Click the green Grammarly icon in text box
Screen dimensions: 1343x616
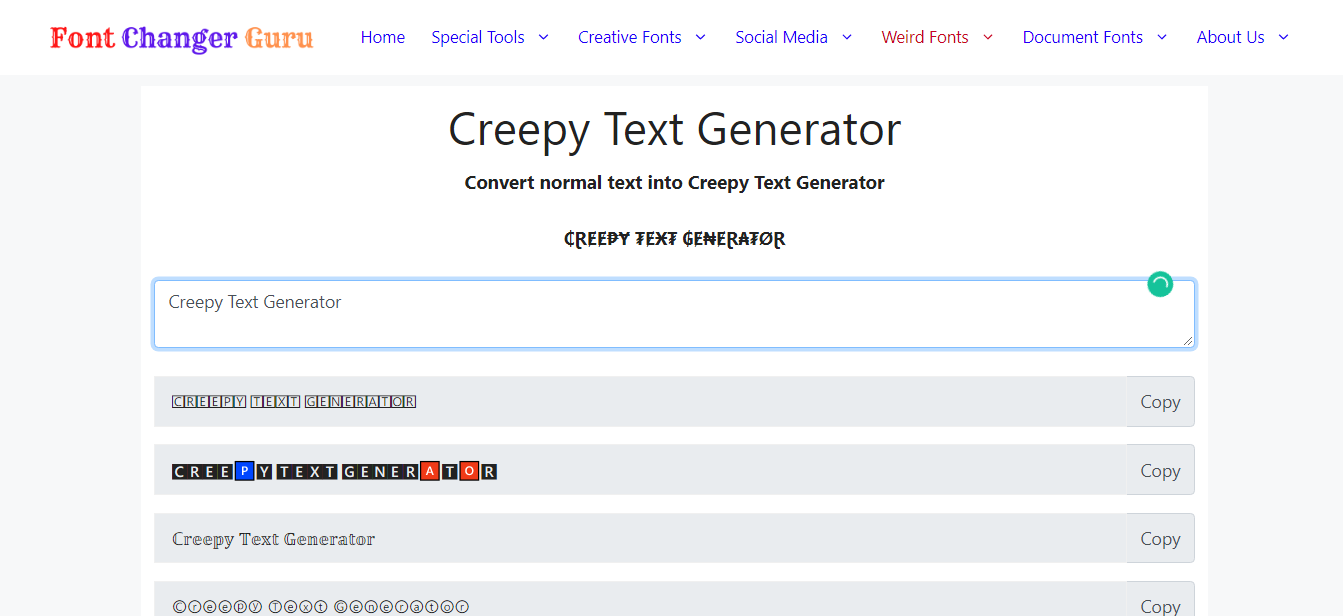[1159, 285]
